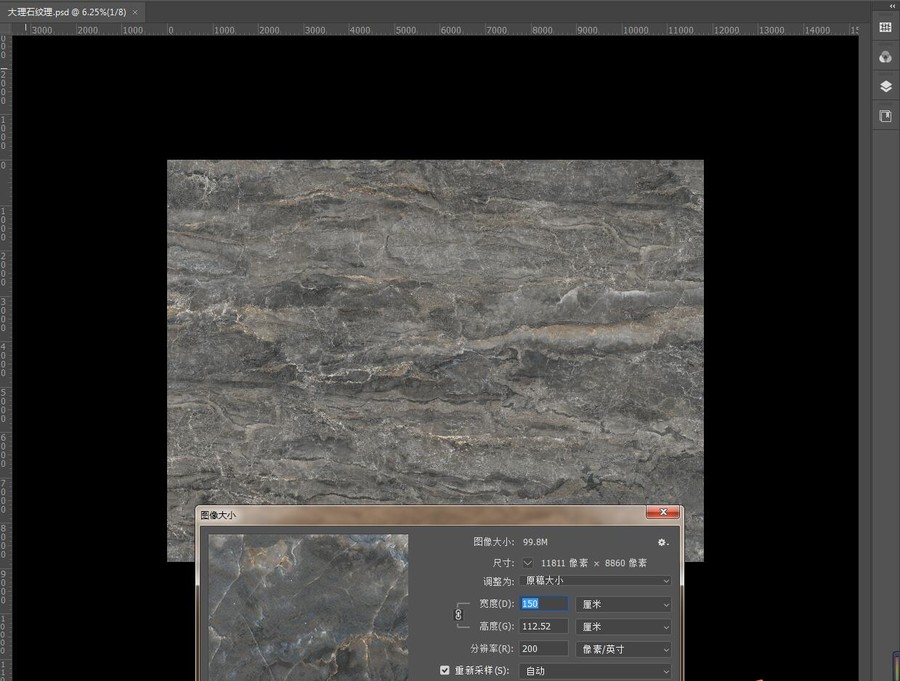Open the 分辨率 unit dropdown
The width and height of the screenshot is (900, 681).
point(623,649)
